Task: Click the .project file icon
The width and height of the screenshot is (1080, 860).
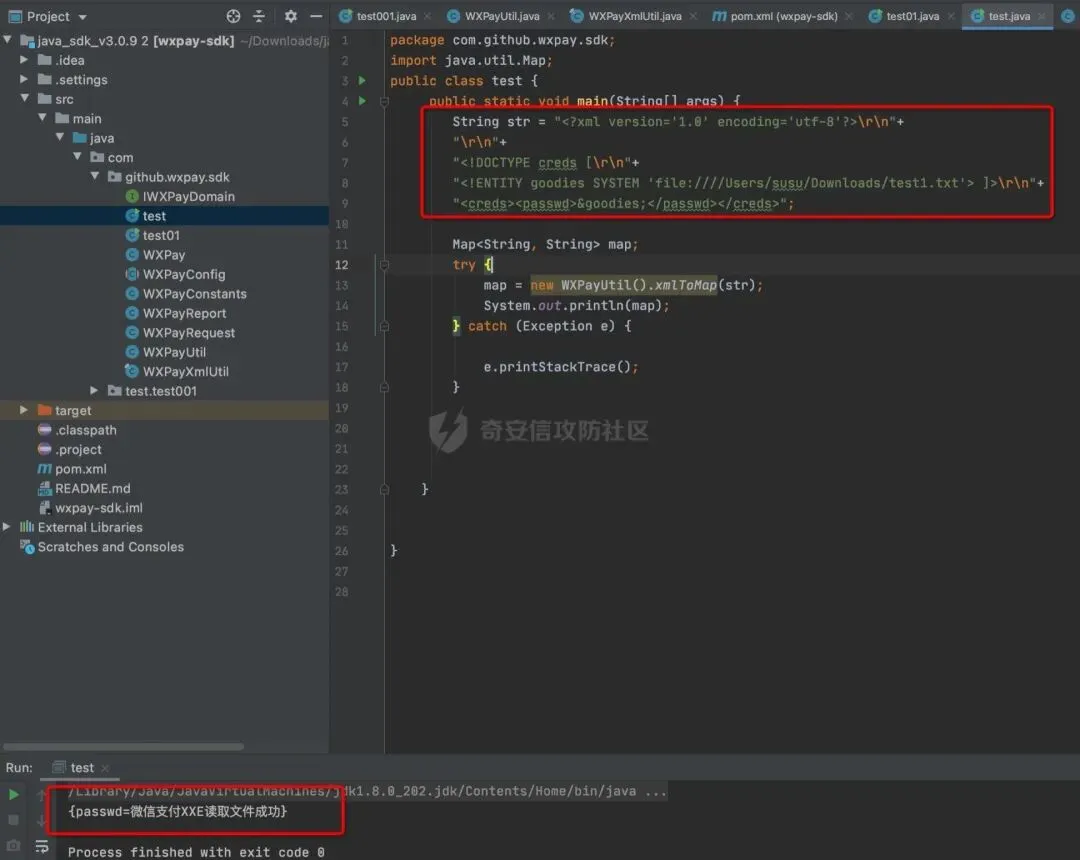Action: point(45,449)
